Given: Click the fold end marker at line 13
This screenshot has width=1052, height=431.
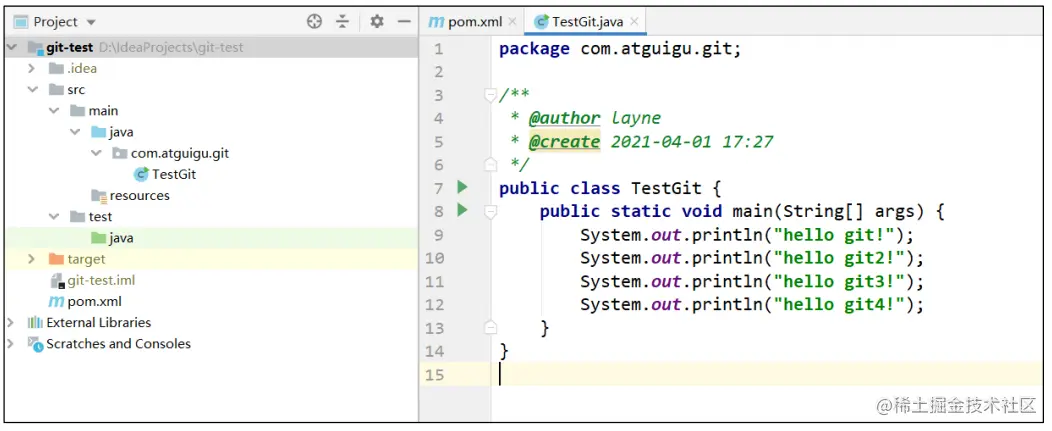Looking at the screenshot, I should [490, 328].
